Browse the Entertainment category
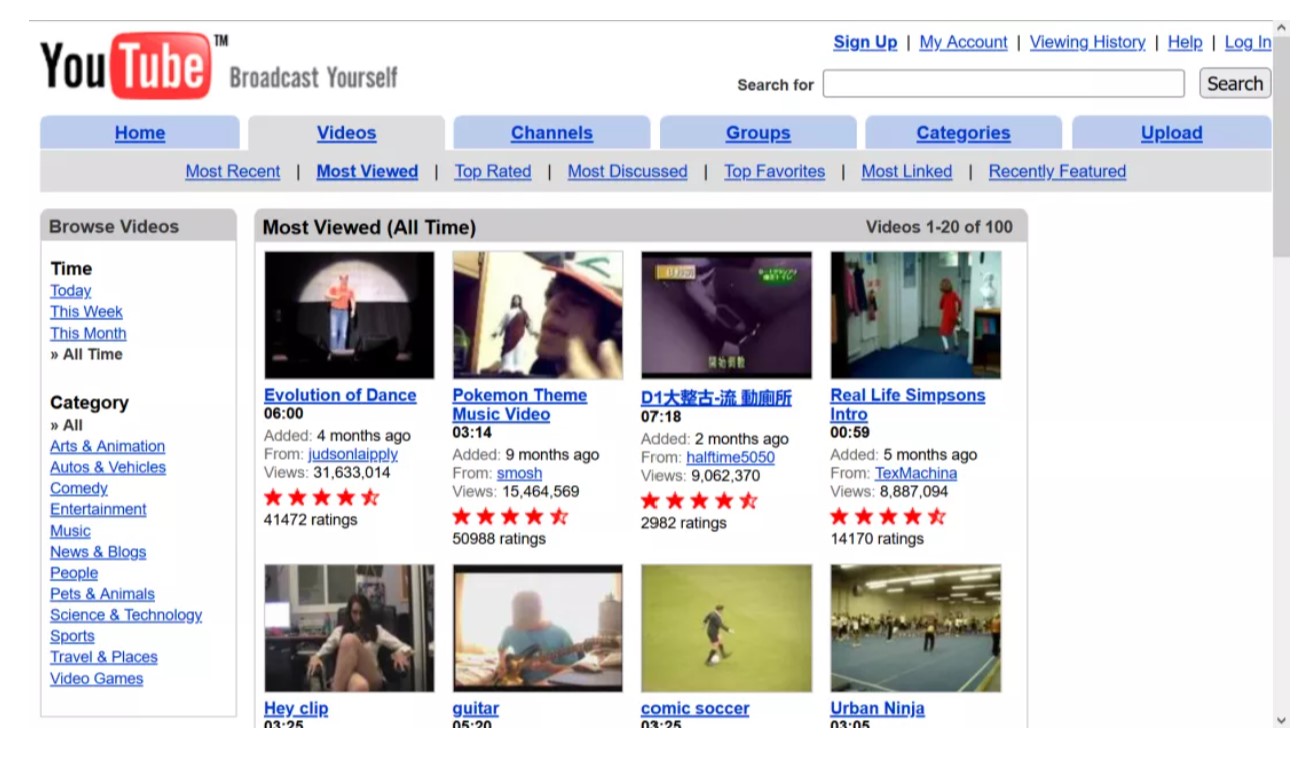 click(98, 509)
